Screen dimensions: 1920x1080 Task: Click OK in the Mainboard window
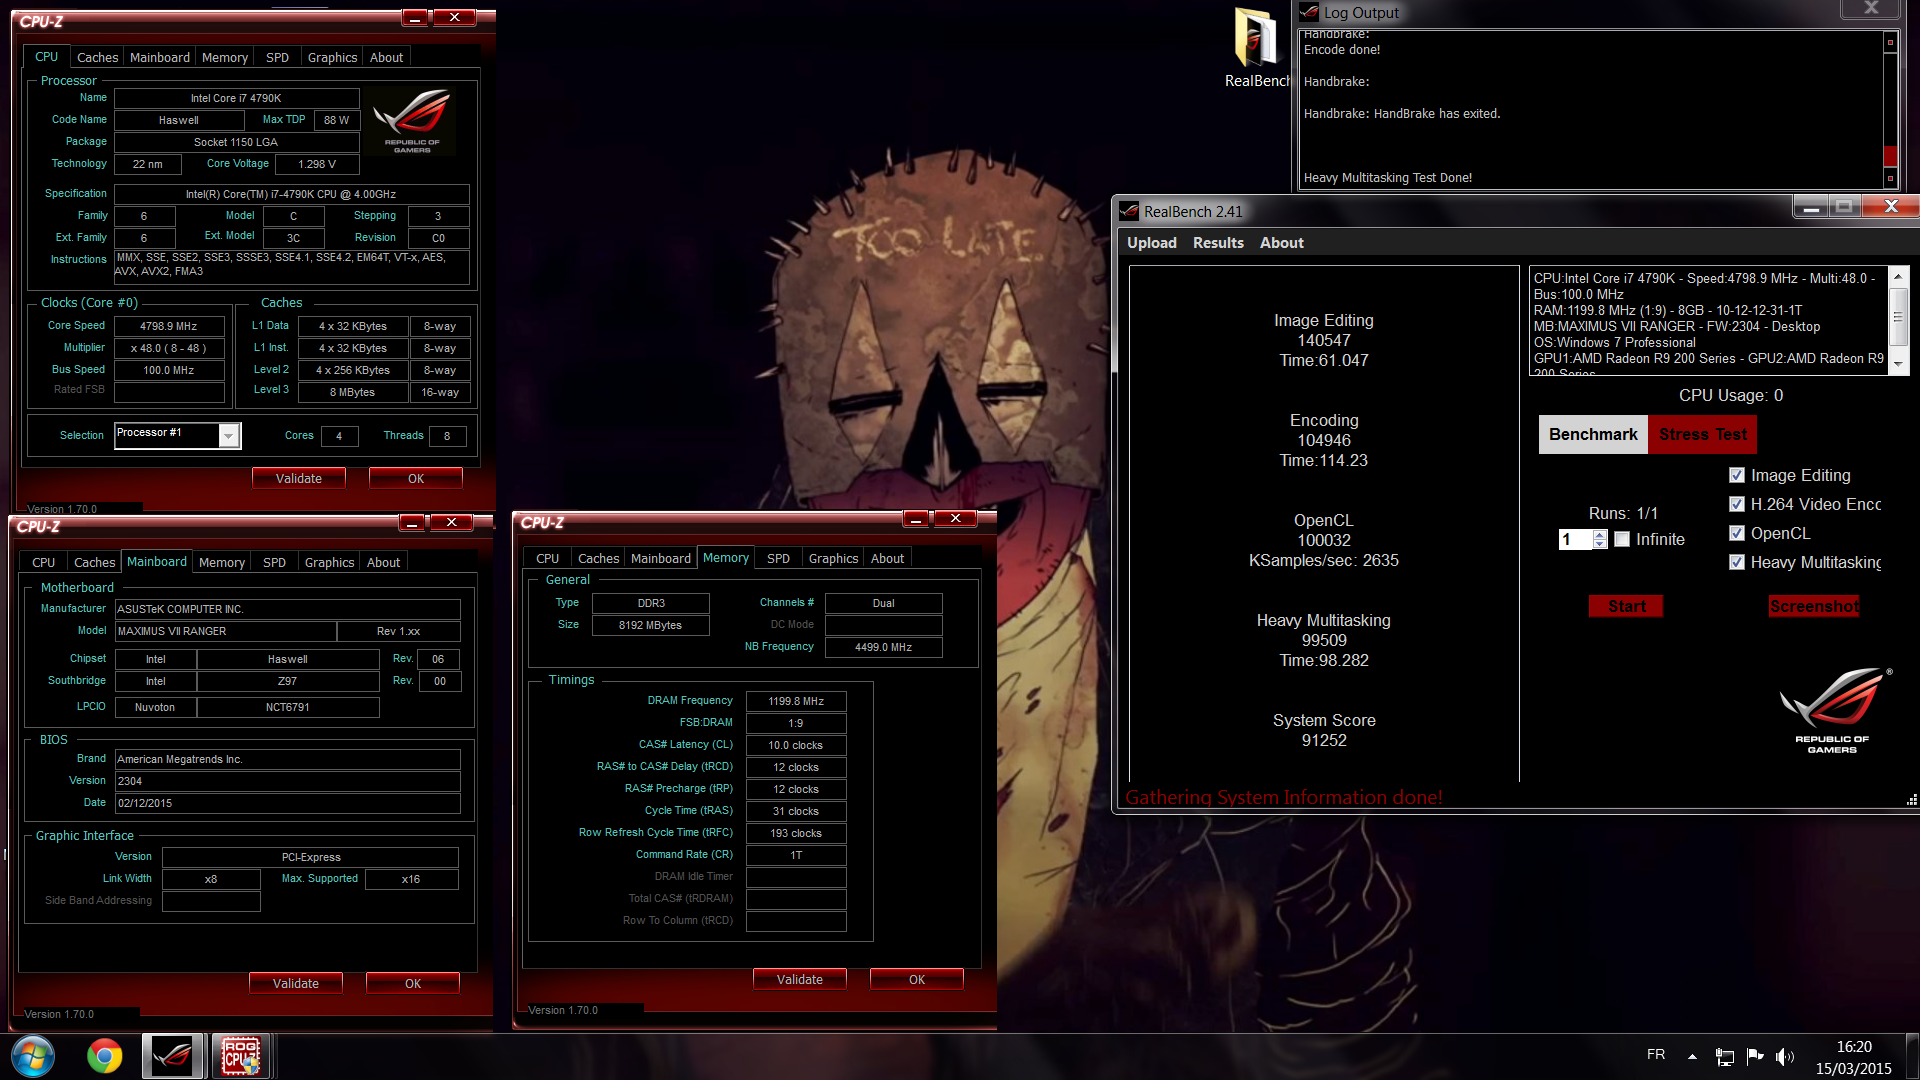click(413, 983)
